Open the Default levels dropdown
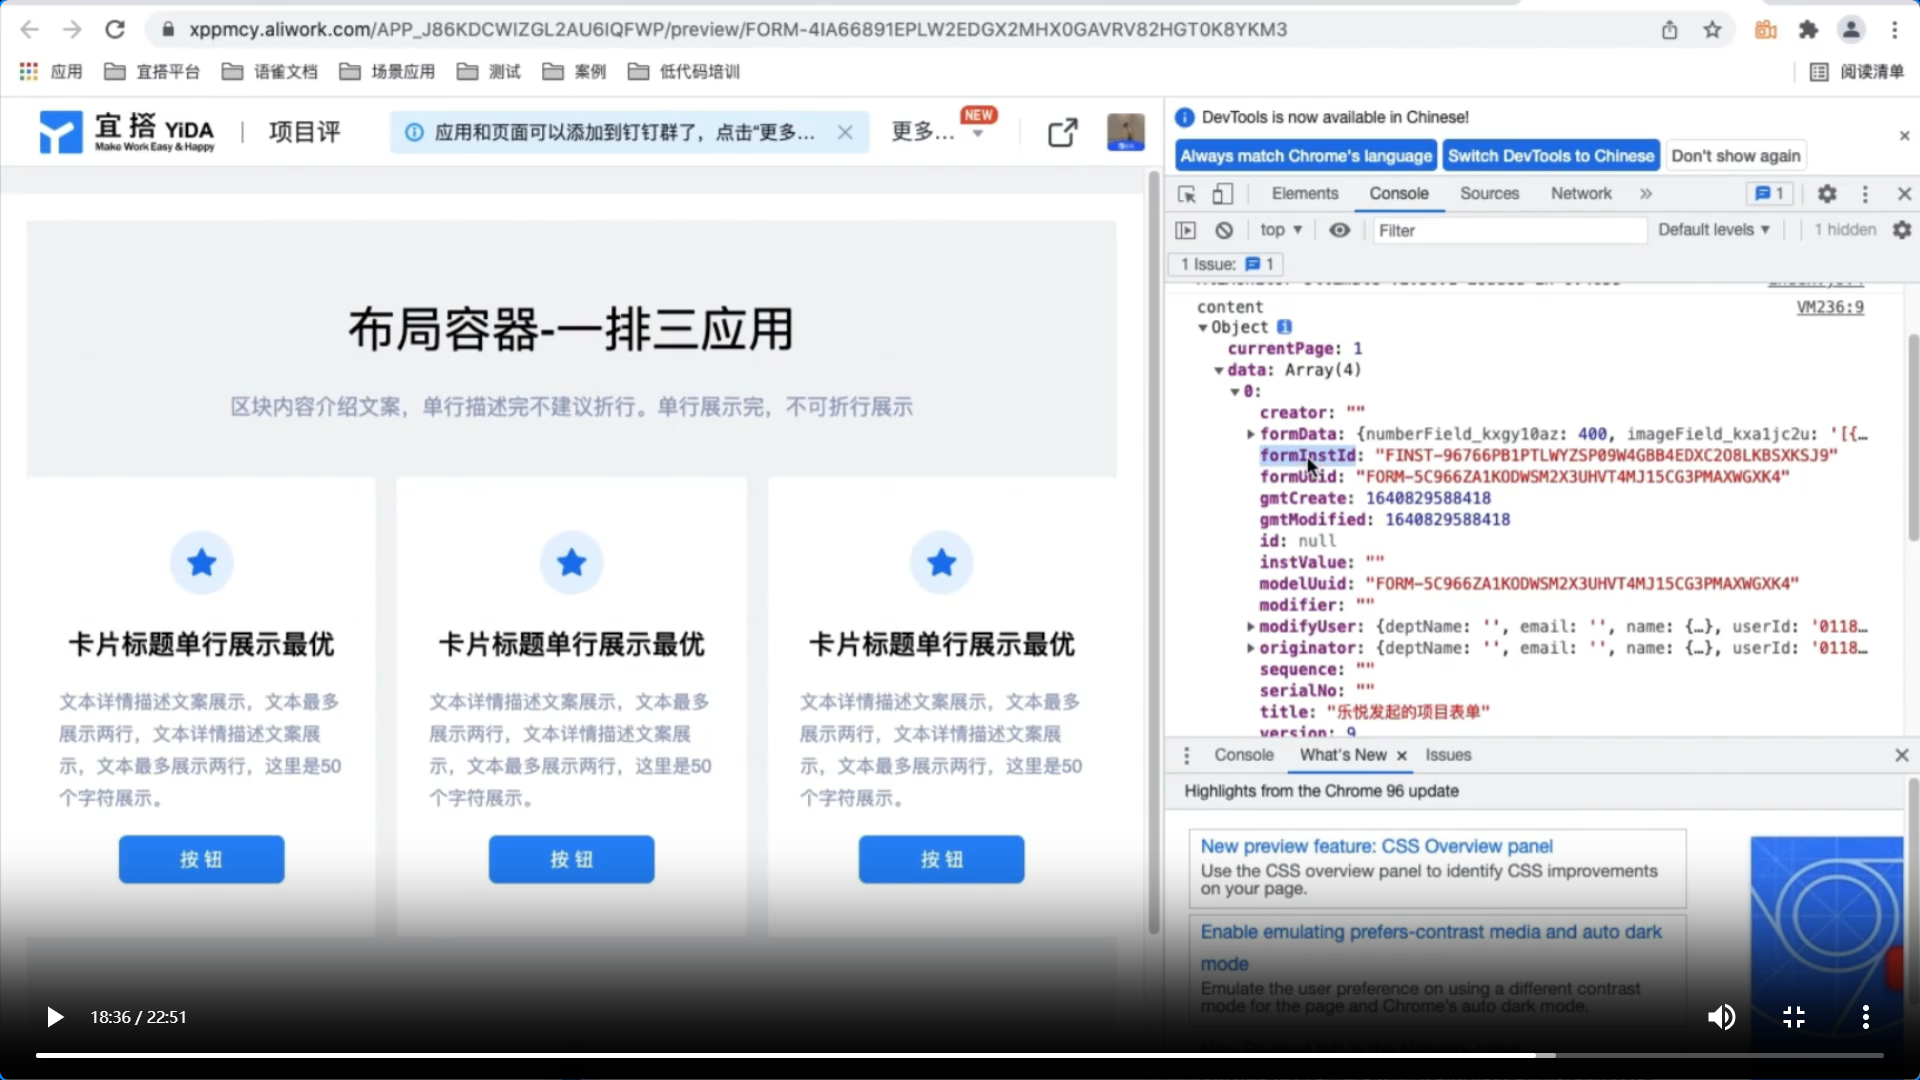The height and width of the screenshot is (1080, 1920). pos(1713,230)
